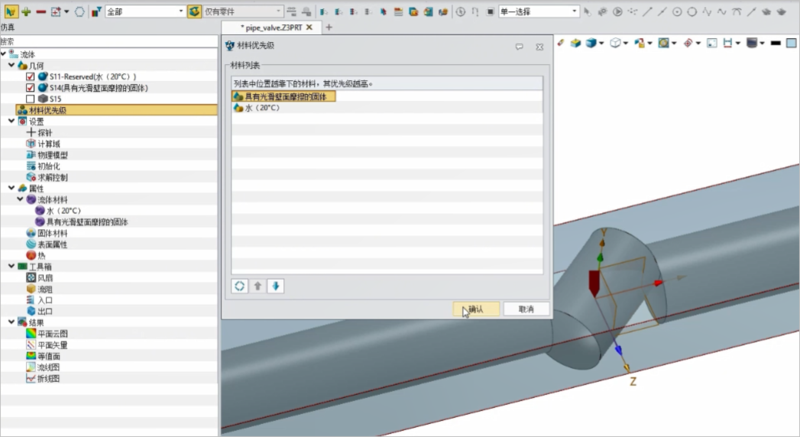Select 平面云图 plane contour result
The image size is (800, 437).
click(51, 333)
